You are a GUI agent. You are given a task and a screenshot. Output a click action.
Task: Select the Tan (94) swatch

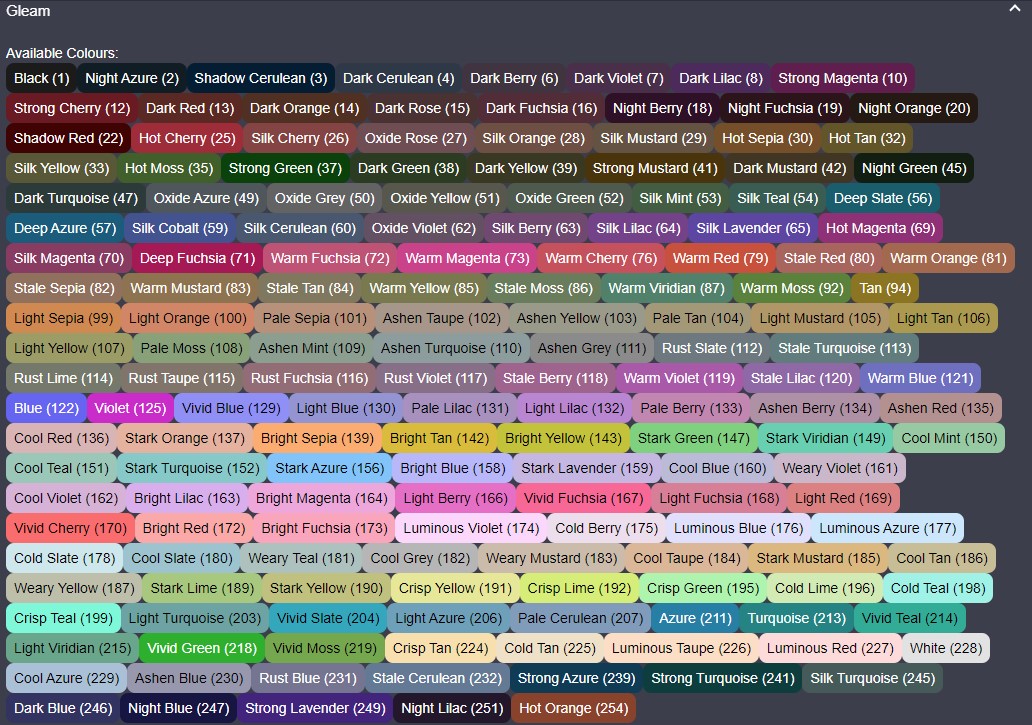coord(885,288)
